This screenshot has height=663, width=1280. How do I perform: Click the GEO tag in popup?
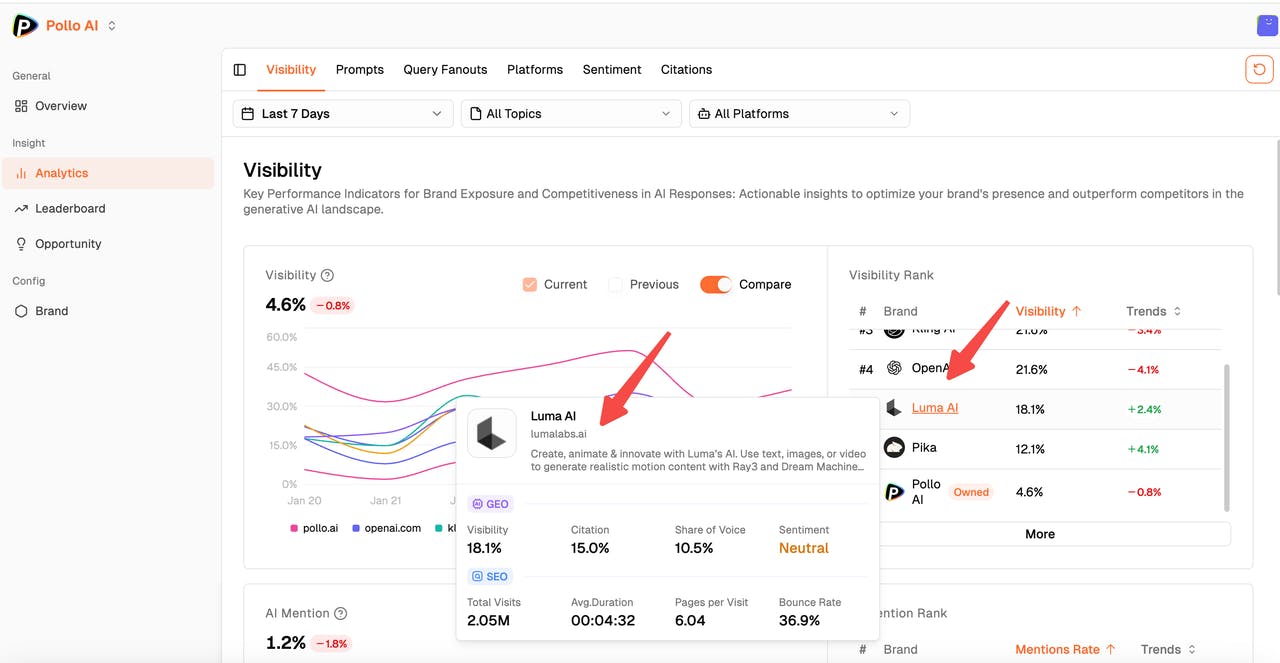[x=490, y=504]
